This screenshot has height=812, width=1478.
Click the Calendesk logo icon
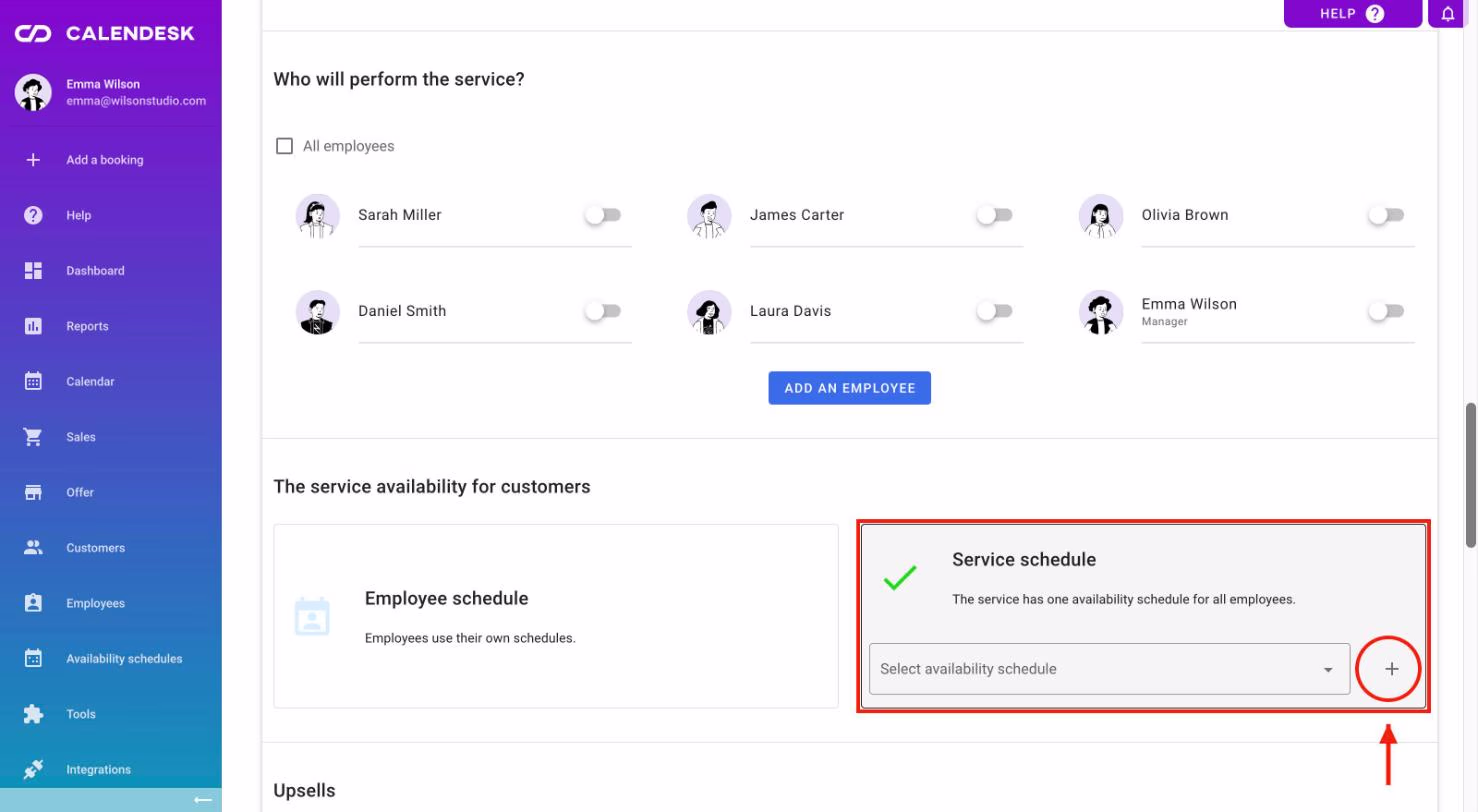(33, 34)
